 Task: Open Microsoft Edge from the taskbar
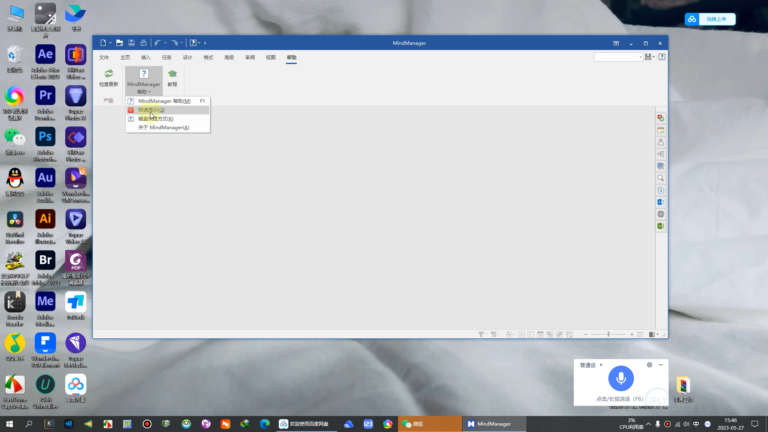(x=264, y=424)
